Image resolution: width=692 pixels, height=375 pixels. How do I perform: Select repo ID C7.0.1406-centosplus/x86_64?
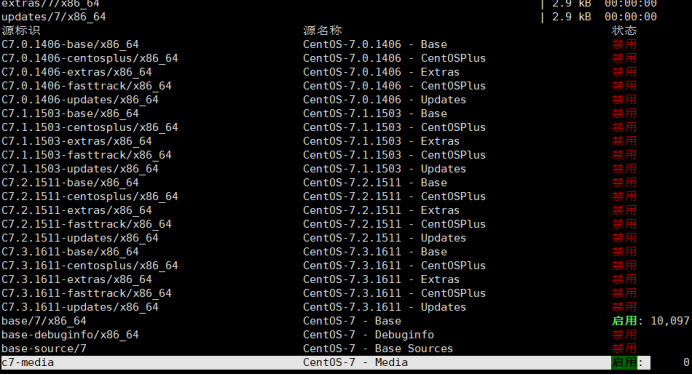click(90, 58)
